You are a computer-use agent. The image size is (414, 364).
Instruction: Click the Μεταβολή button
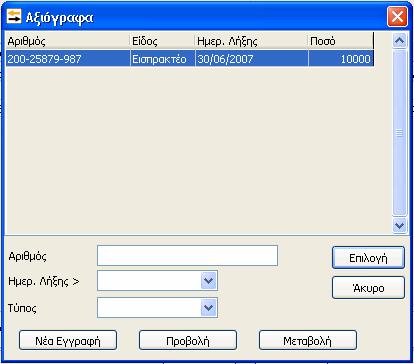click(x=308, y=341)
